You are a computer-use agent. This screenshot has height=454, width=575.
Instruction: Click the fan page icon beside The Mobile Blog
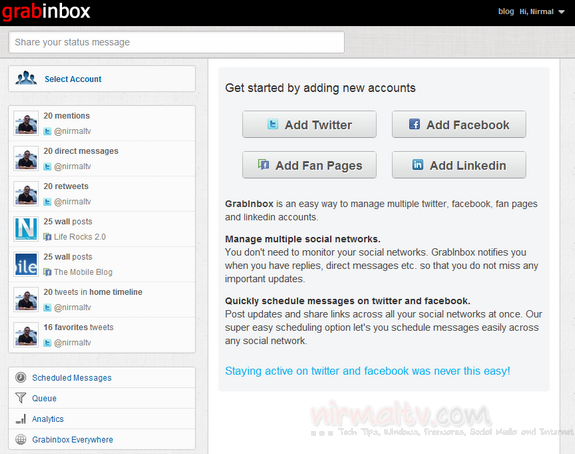[47, 272]
